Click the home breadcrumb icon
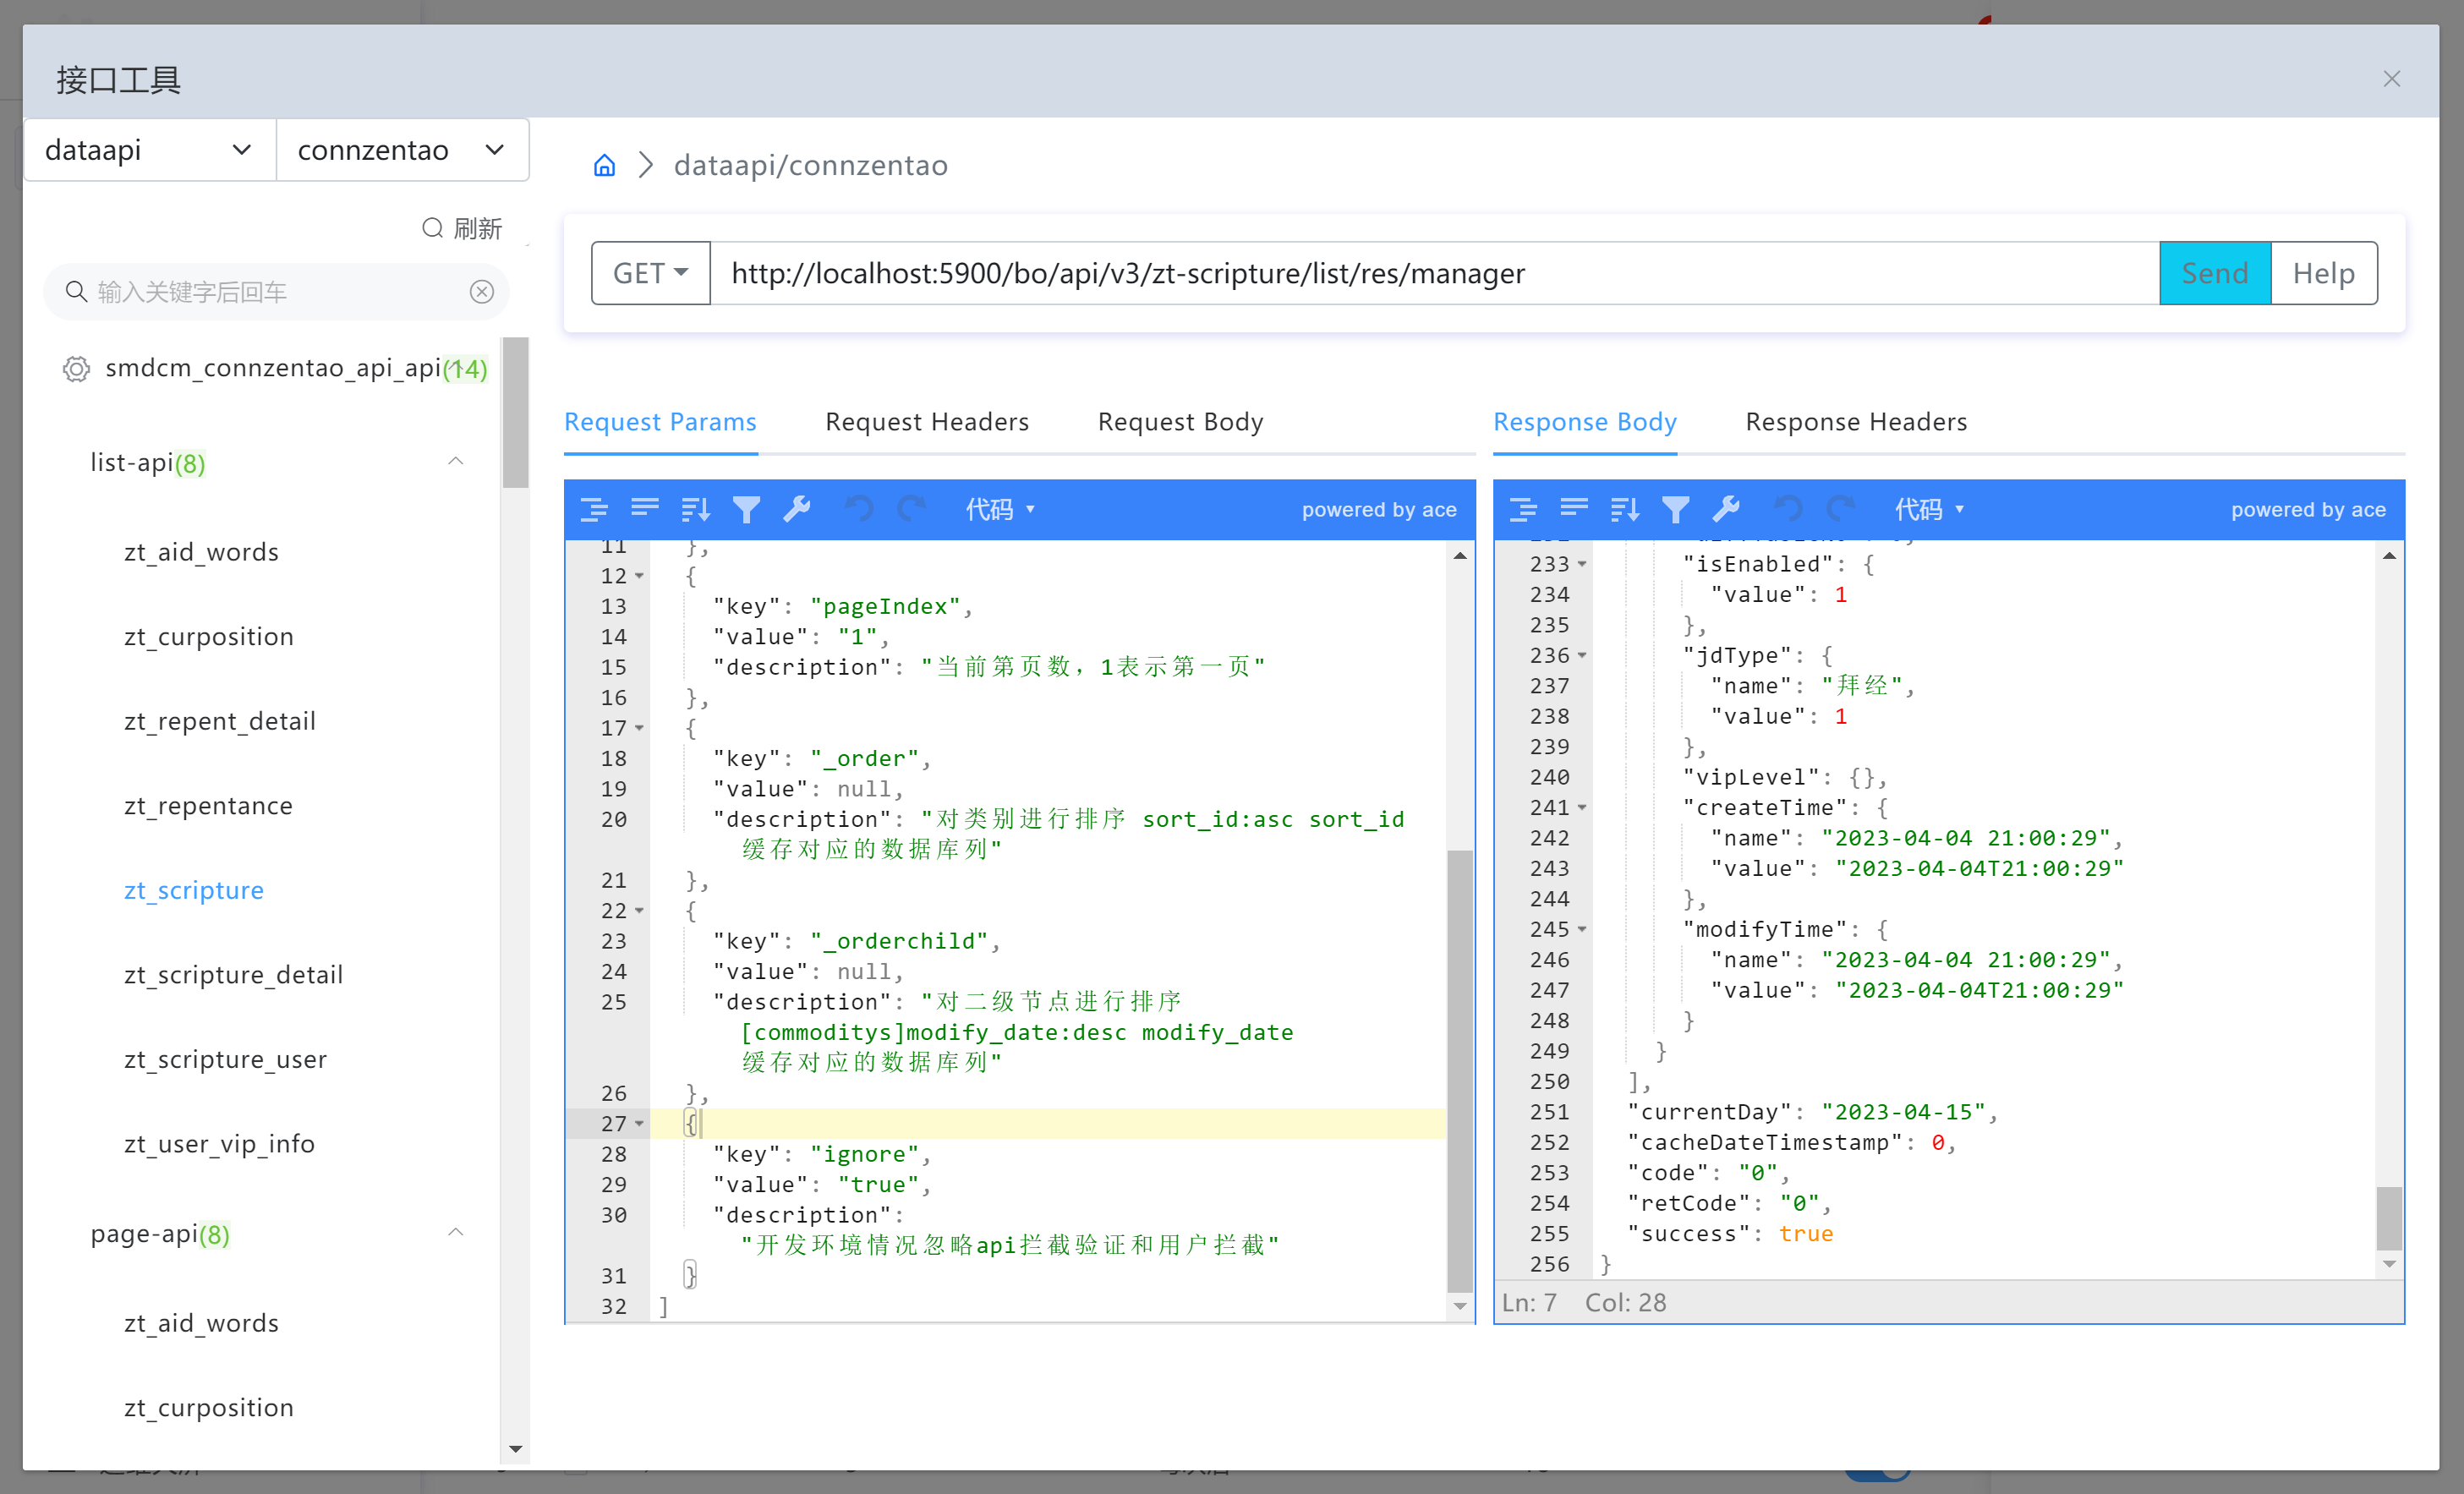 tap(604, 165)
